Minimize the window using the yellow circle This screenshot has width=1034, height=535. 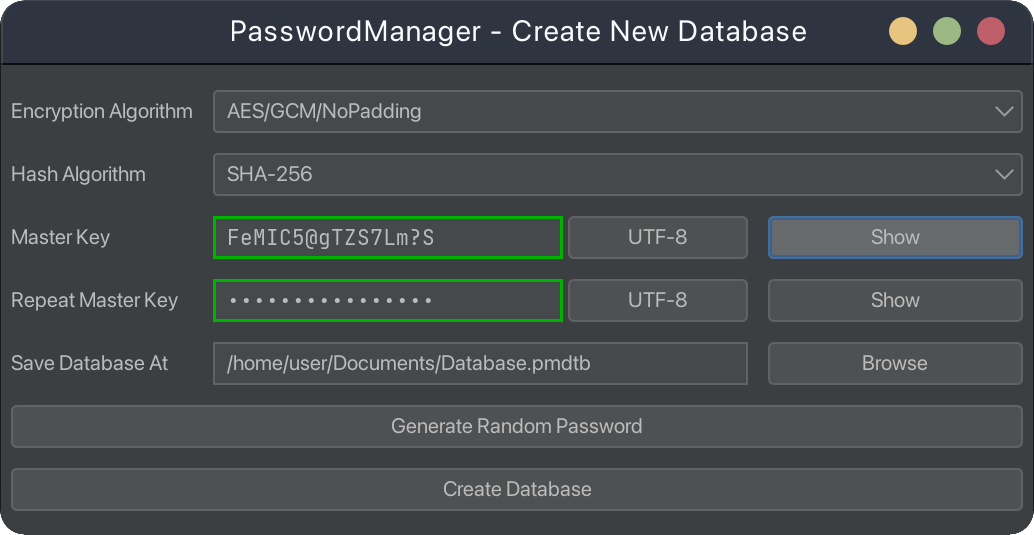coord(903,31)
